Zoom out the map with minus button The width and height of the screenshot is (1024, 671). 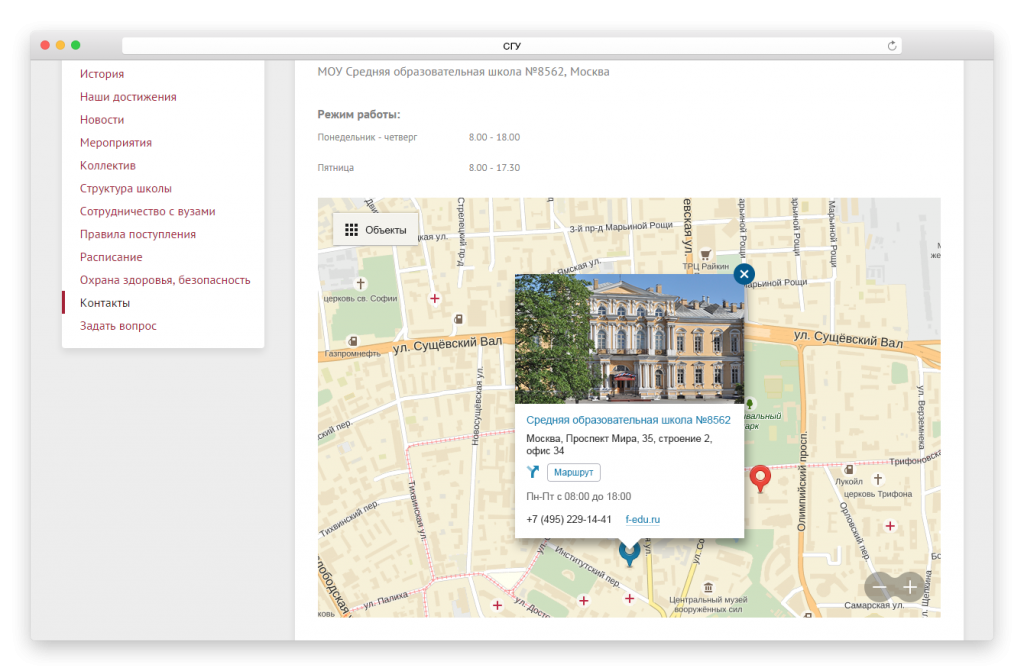pos(880,587)
